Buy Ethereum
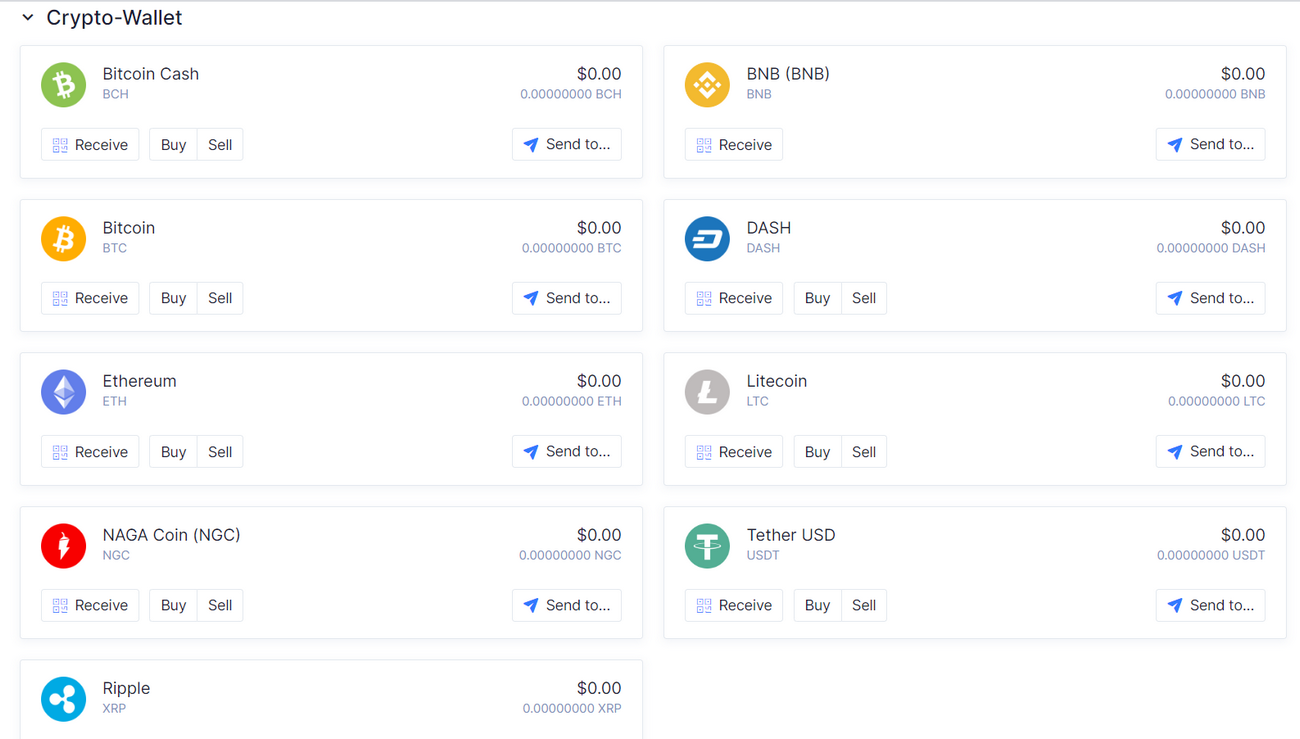This screenshot has width=1300, height=739. (173, 452)
